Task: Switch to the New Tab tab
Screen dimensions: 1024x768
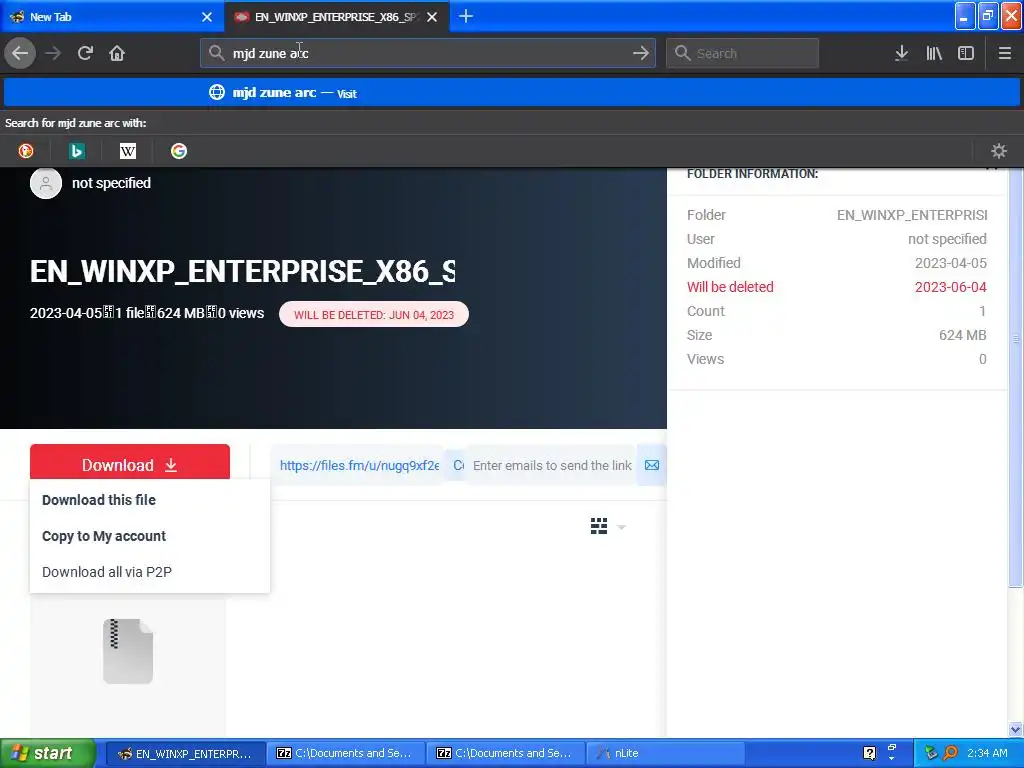Action: [111, 17]
